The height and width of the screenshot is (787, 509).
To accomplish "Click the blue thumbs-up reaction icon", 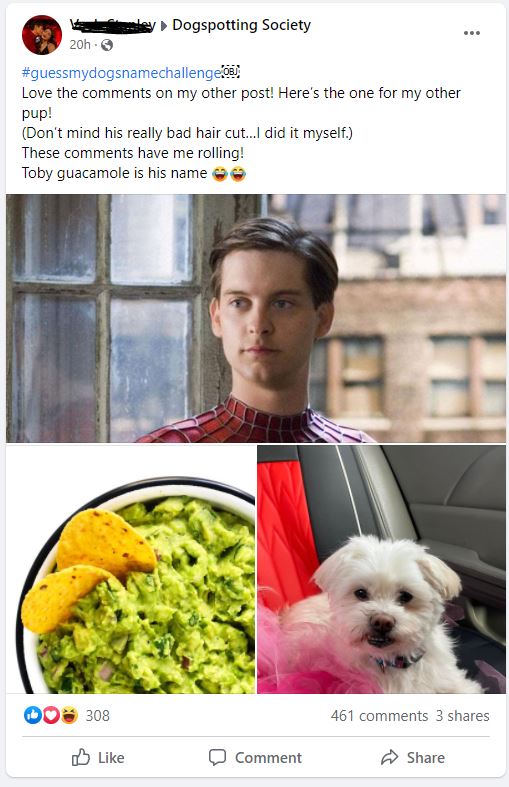I will tap(33, 715).
